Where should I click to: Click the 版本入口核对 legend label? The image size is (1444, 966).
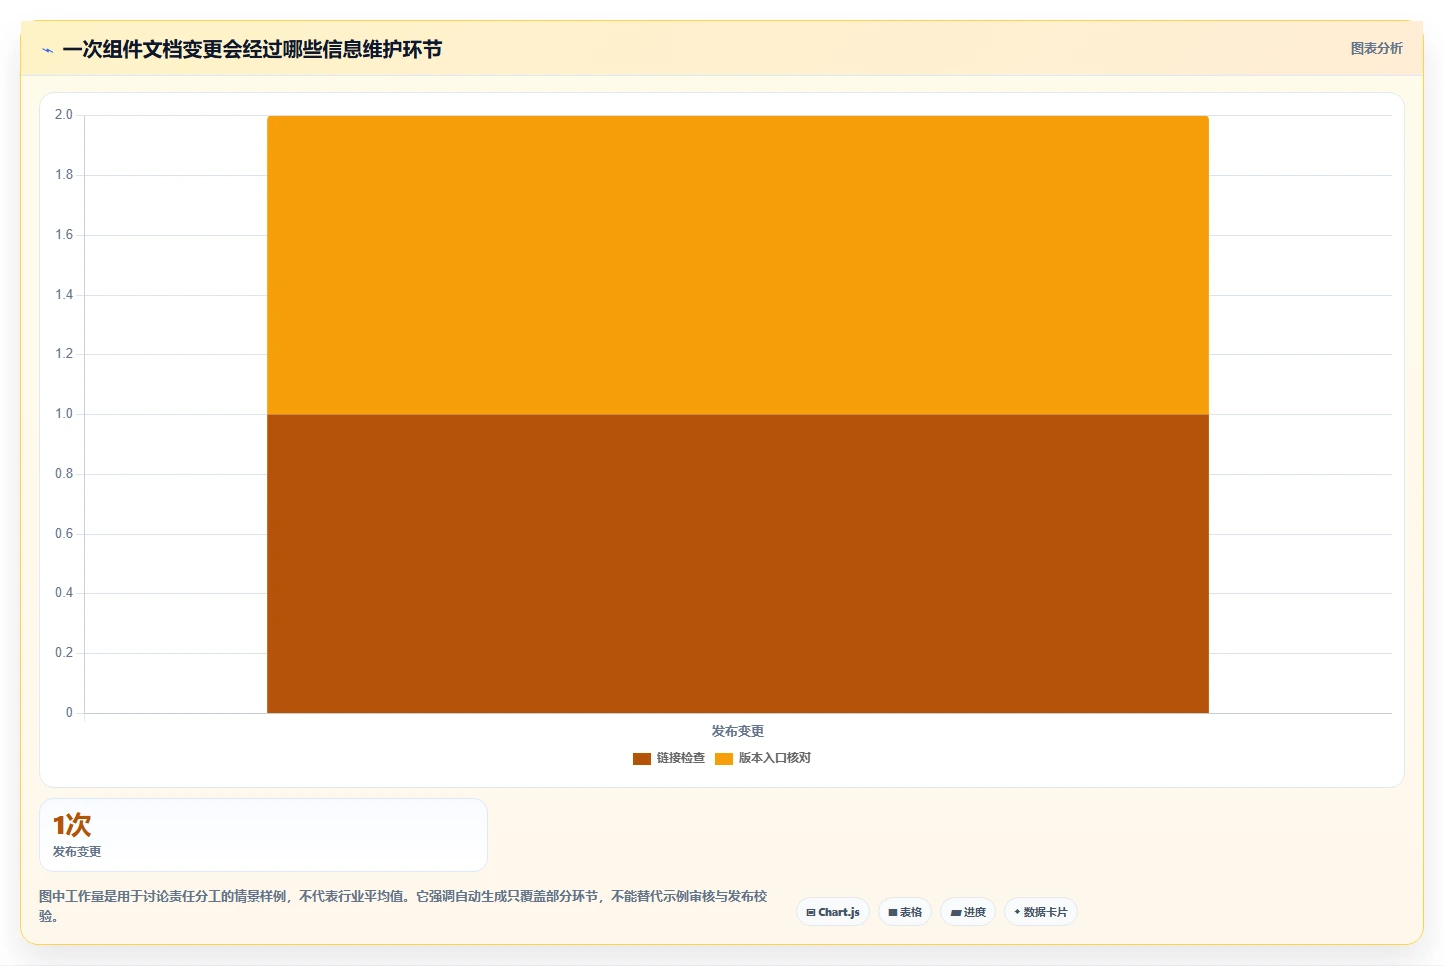(x=775, y=758)
